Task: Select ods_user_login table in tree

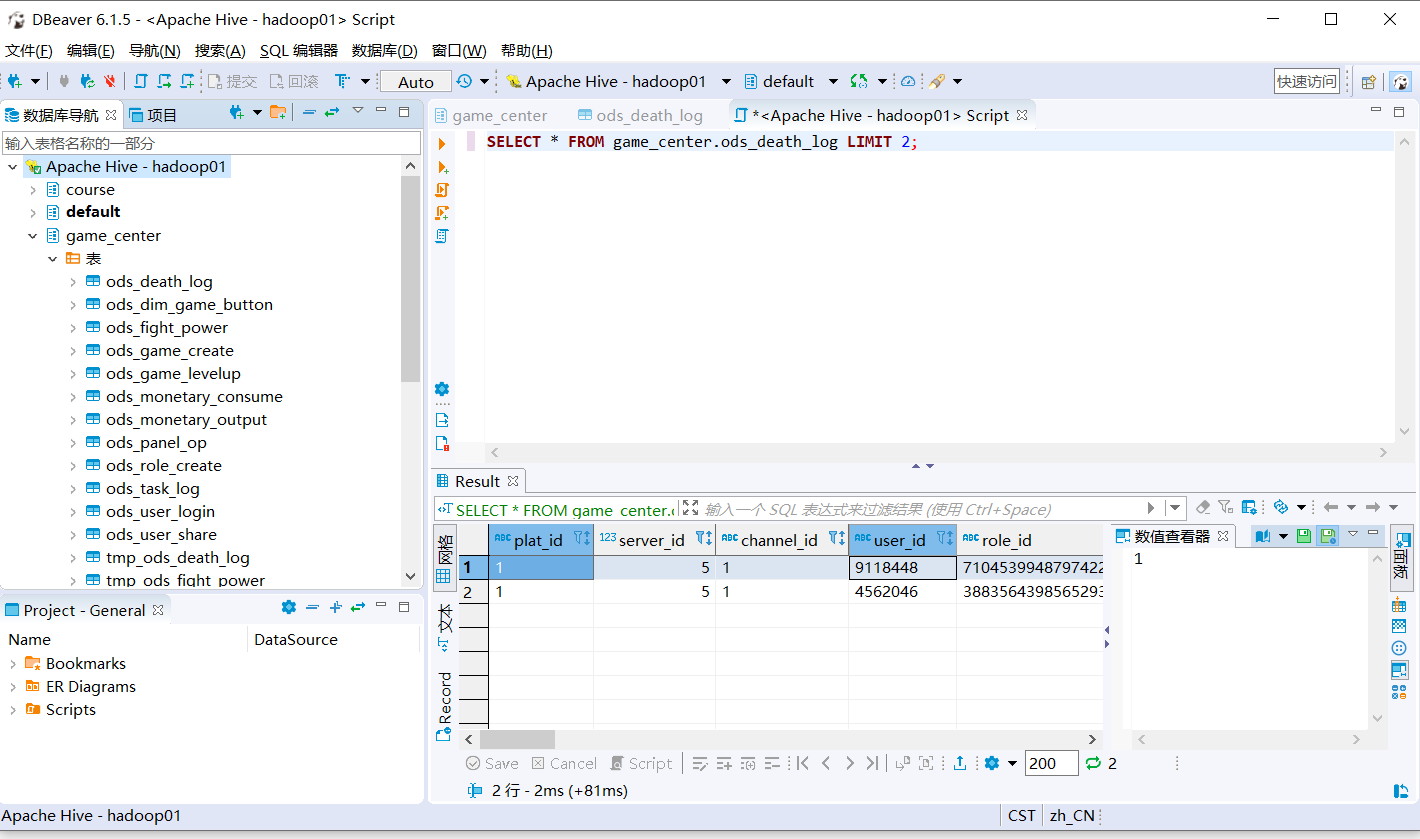Action: [160, 512]
